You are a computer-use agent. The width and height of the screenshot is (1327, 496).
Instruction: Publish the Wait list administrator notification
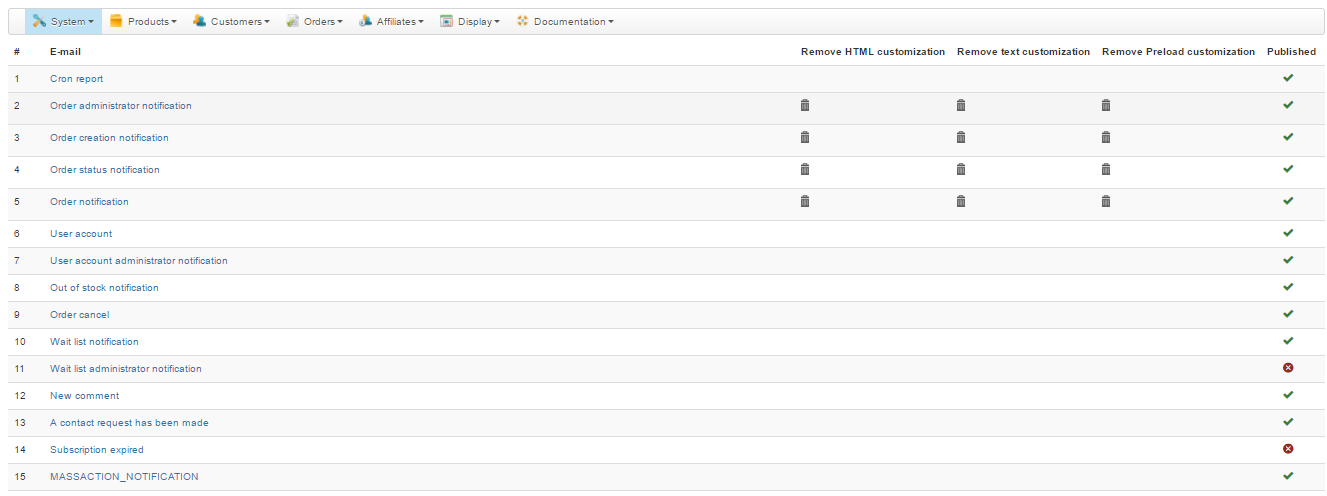coord(1288,368)
